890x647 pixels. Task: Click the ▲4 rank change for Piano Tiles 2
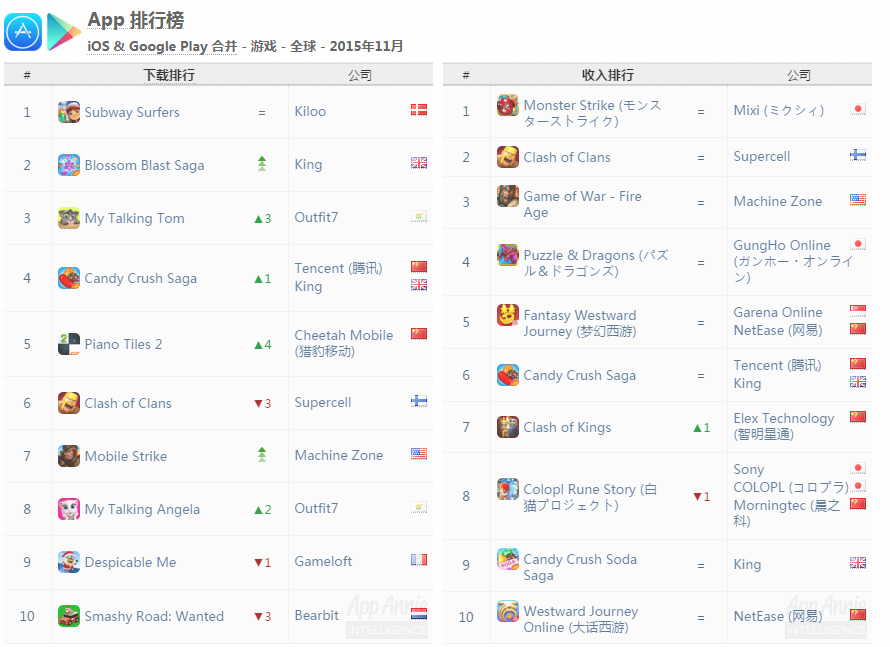(262, 344)
